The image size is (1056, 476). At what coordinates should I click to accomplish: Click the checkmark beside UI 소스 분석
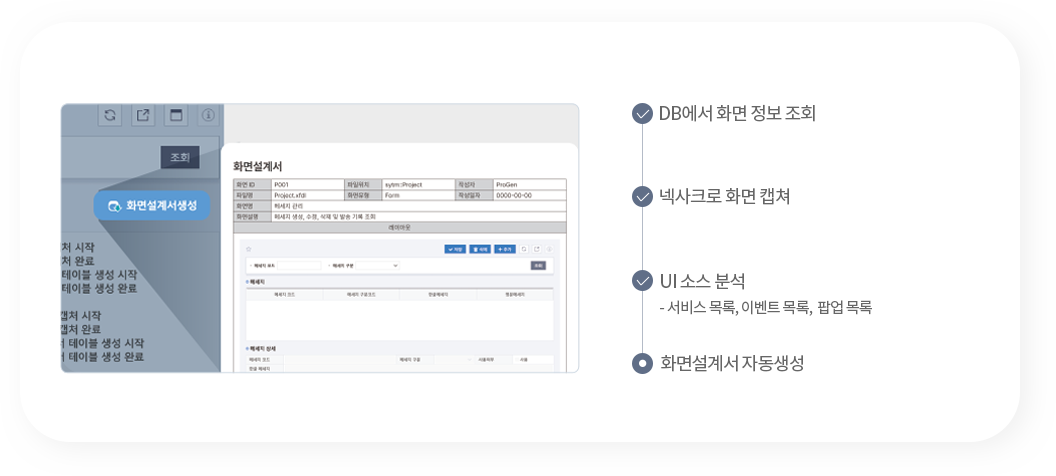click(x=643, y=281)
